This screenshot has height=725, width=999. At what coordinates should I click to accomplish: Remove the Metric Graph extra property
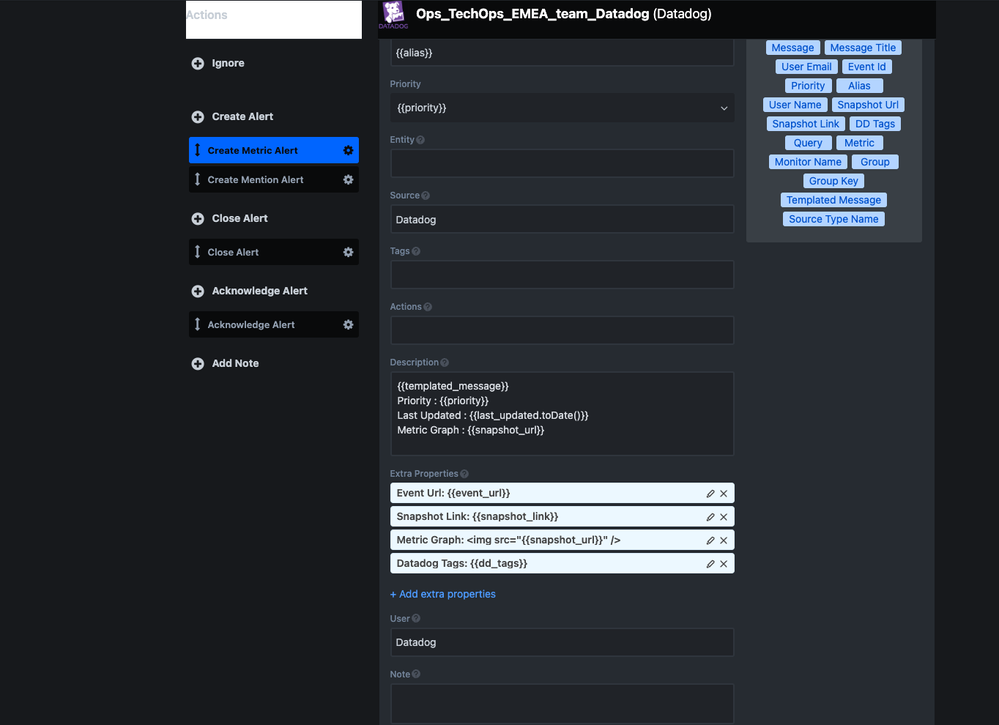tap(724, 540)
